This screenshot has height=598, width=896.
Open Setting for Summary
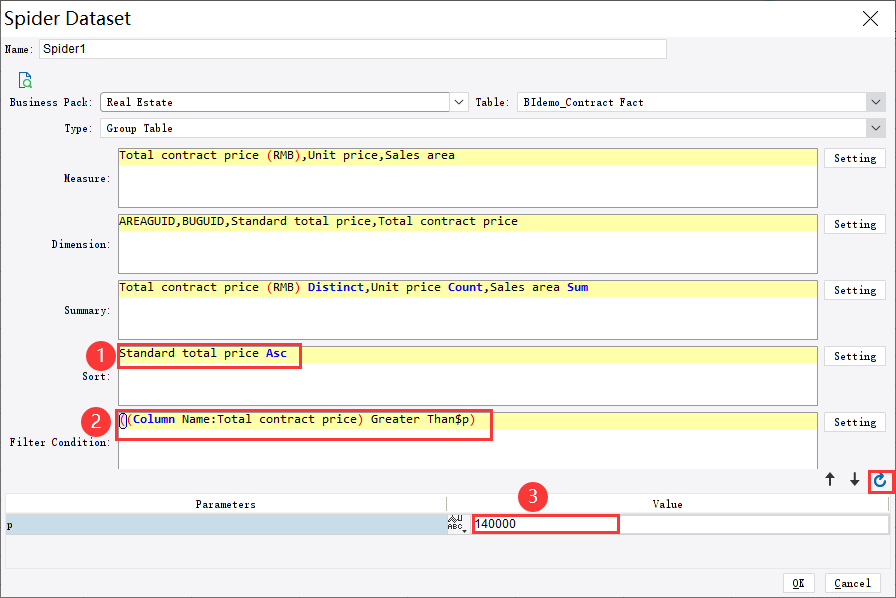855,290
